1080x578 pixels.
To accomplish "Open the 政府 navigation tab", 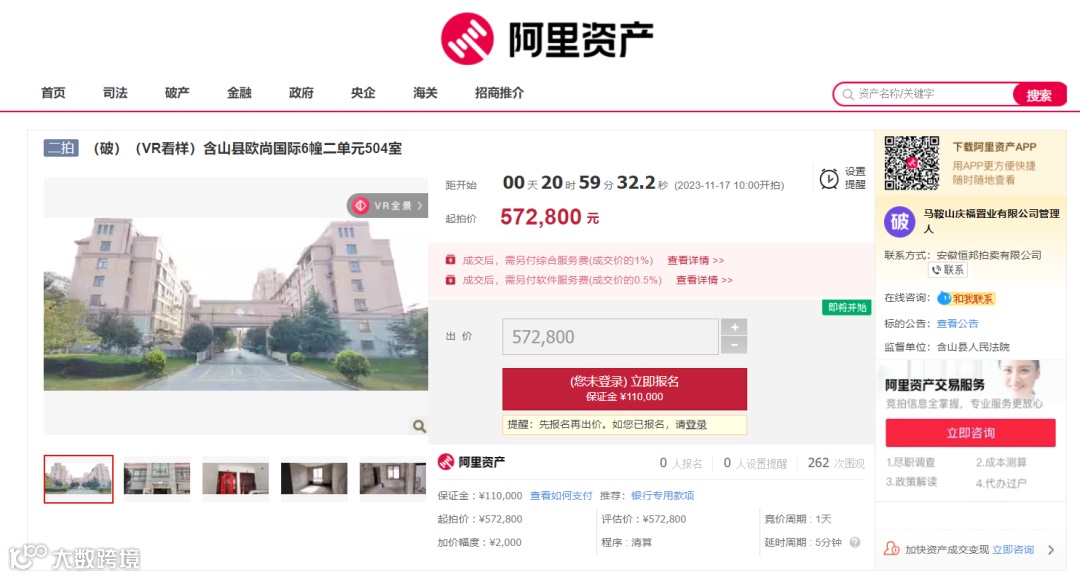I will click(x=301, y=93).
